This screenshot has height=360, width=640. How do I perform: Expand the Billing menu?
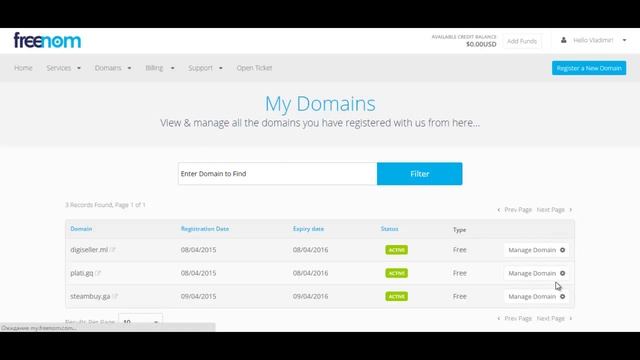click(x=160, y=68)
